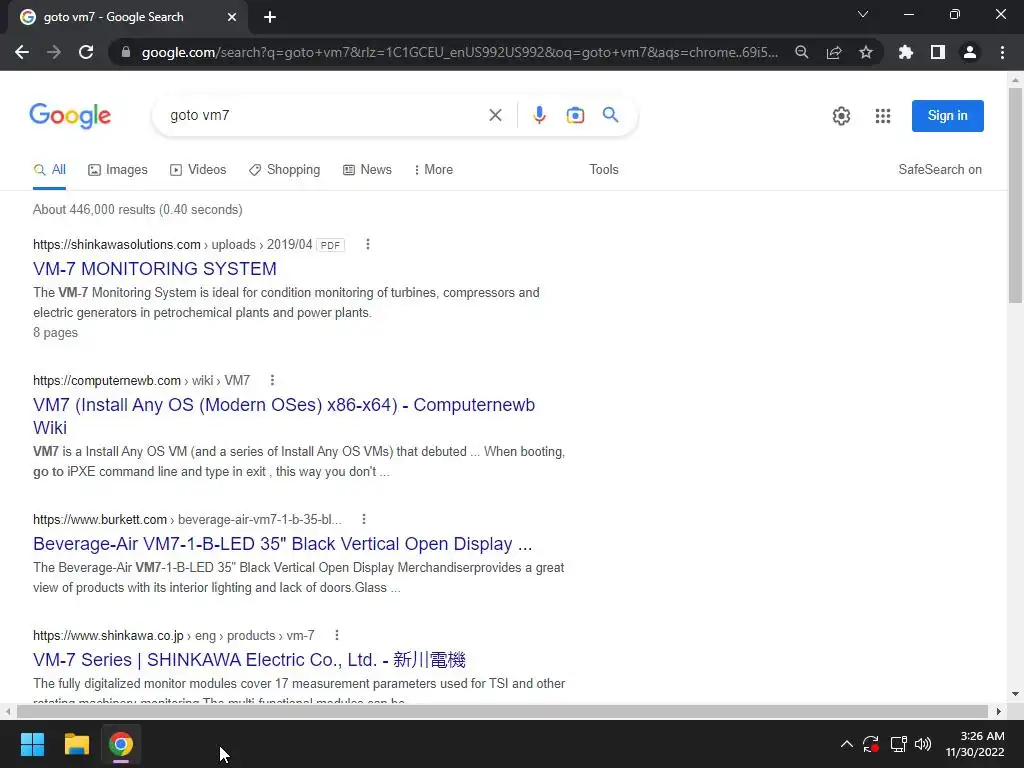Click the forward navigation arrow

(54, 52)
